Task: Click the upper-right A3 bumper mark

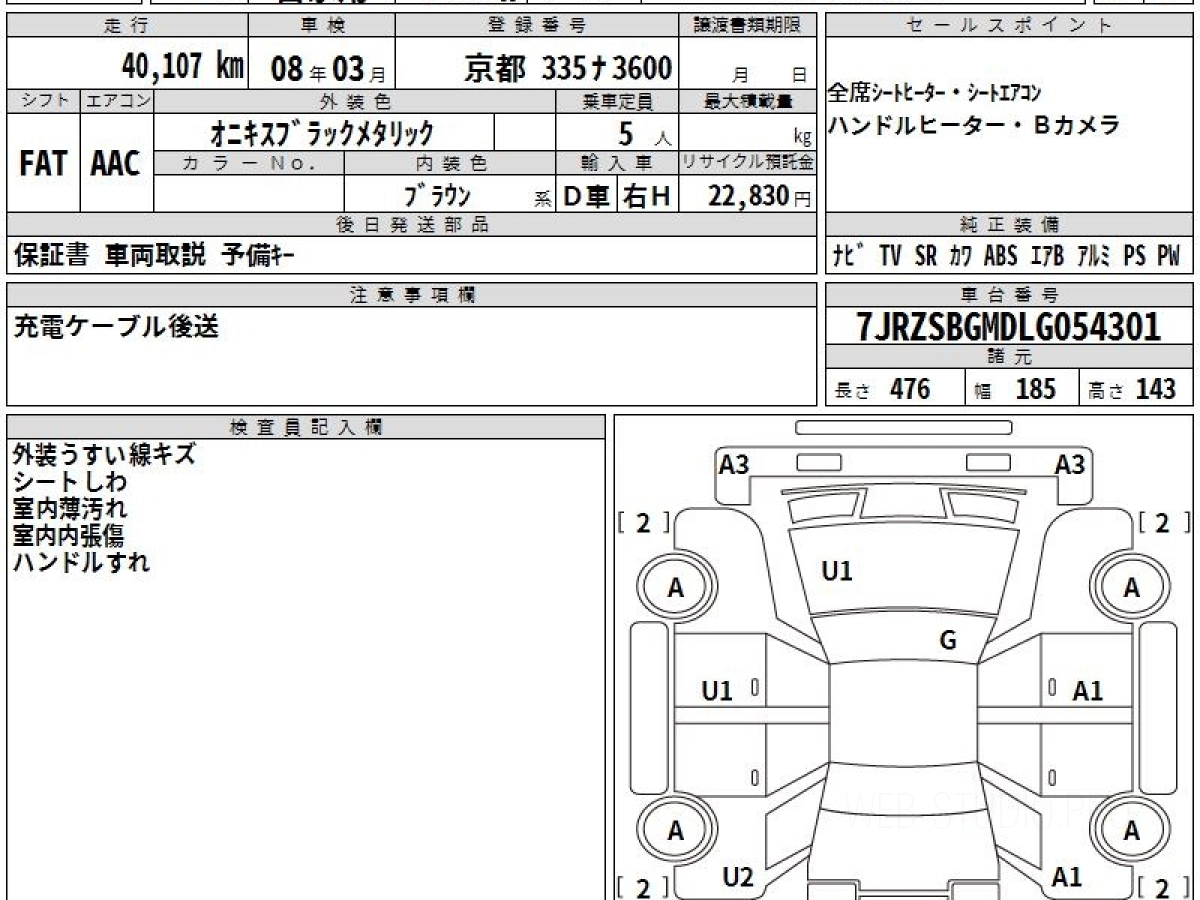Action: [x=1070, y=464]
